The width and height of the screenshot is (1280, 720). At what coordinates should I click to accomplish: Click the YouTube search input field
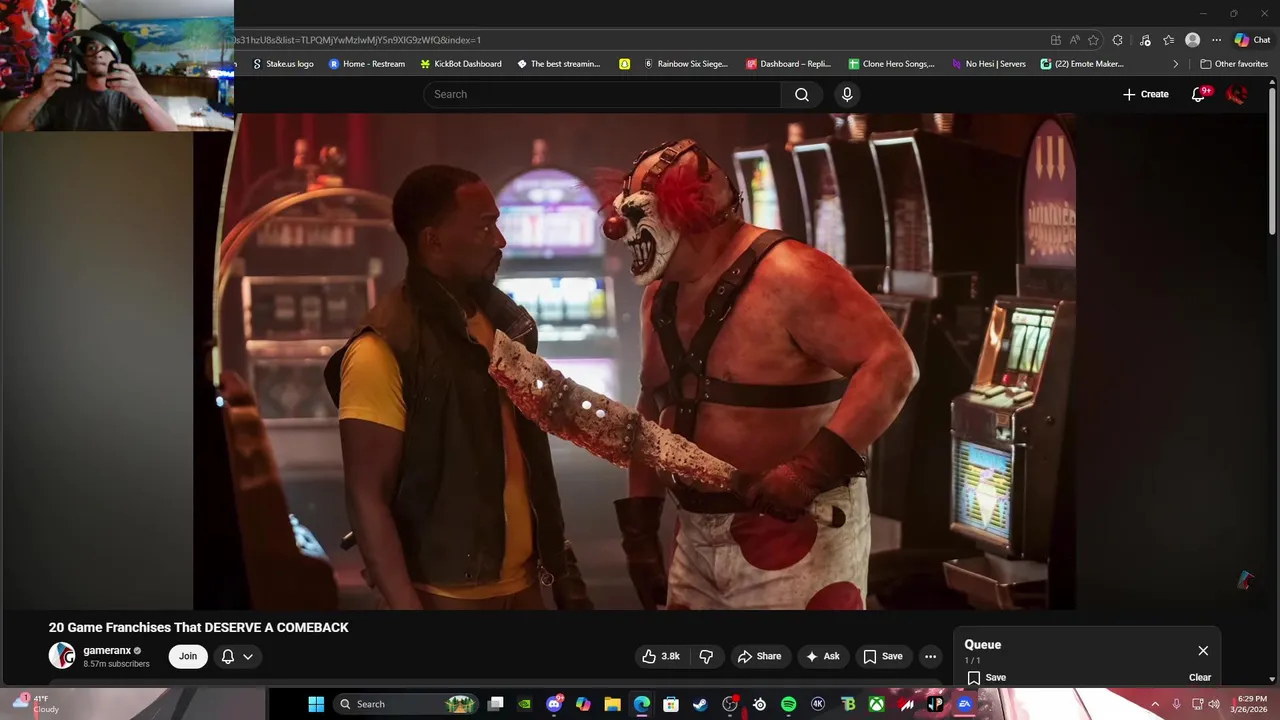[x=602, y=94]
